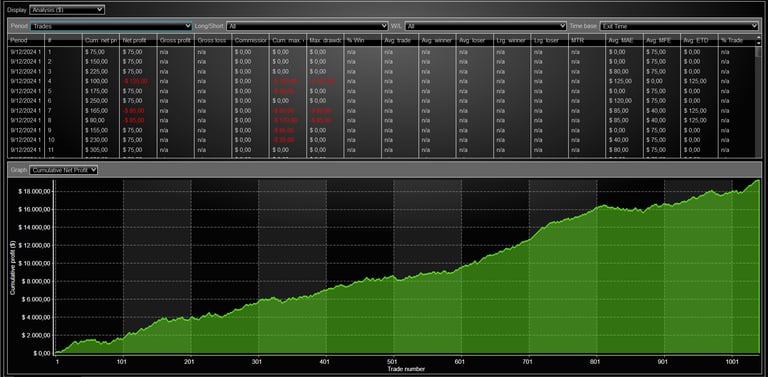Click the MTR column header
The height and width of the screenshot is (377, 768).
coord(587,40)
